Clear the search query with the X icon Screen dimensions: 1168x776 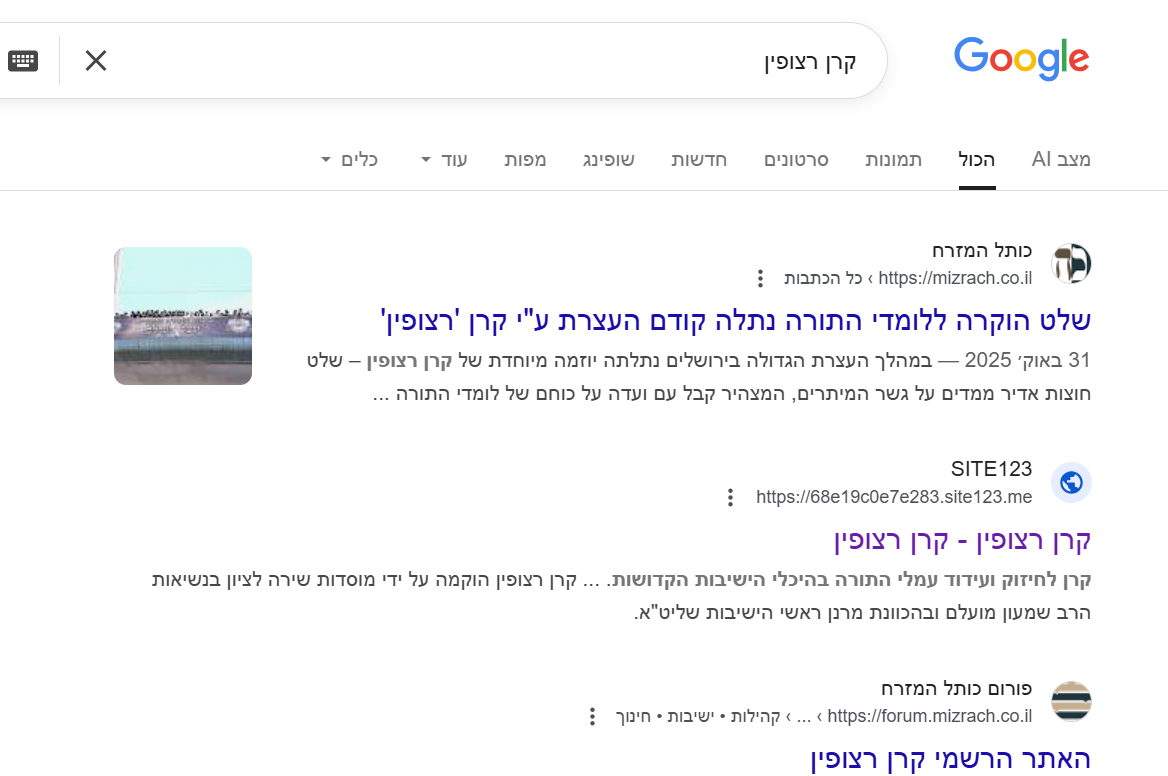click(x=96, y=60)
